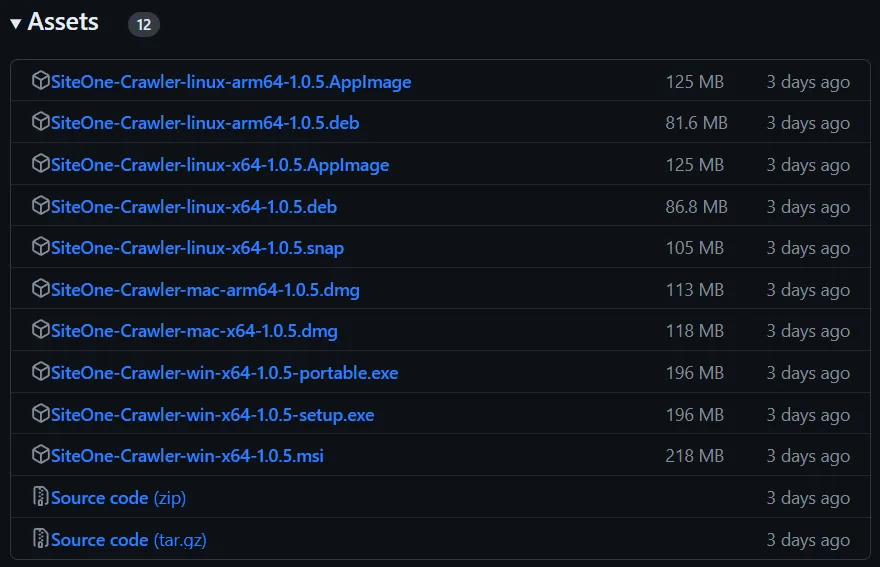
Task: Click the Assets heading text
Action: click(63, 22)
